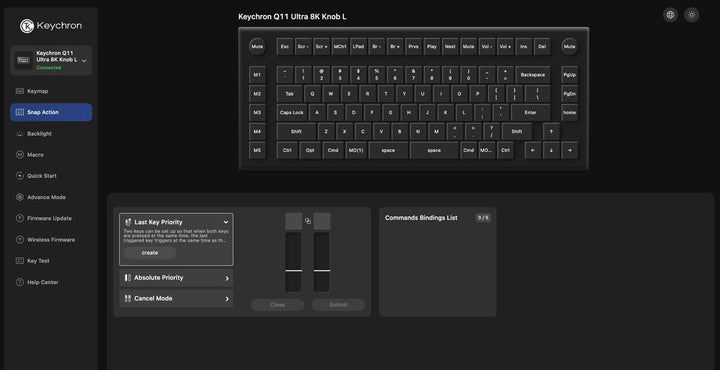Open the Snap Action page

[51, 112]
